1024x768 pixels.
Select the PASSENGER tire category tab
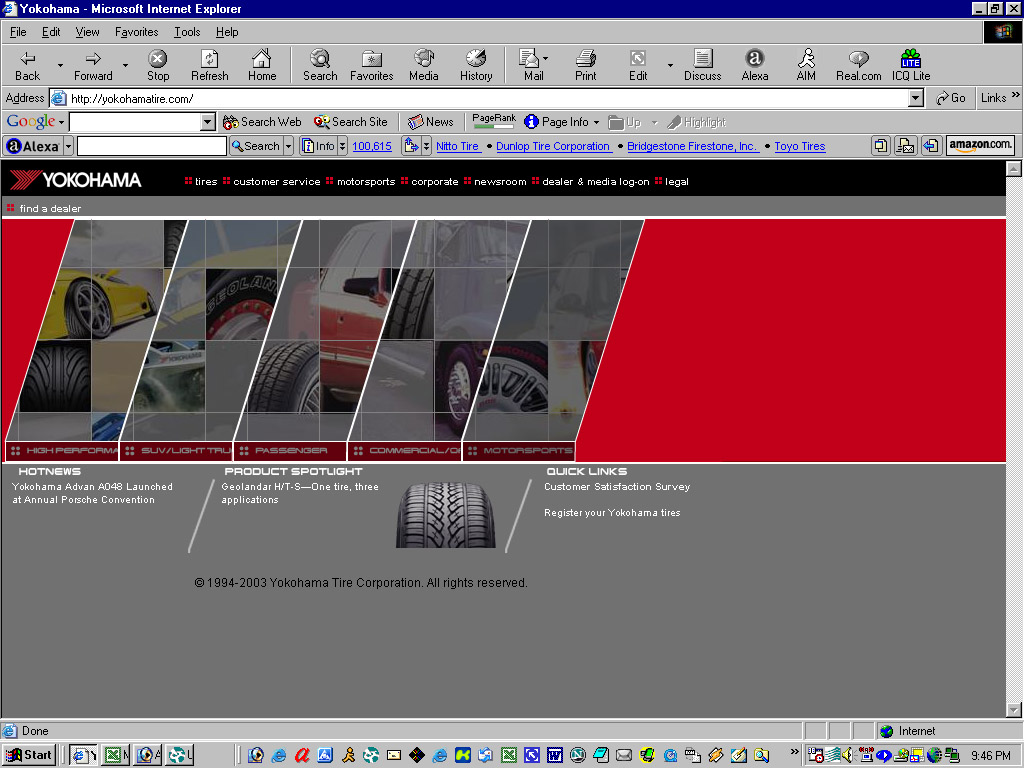(290, 451)
